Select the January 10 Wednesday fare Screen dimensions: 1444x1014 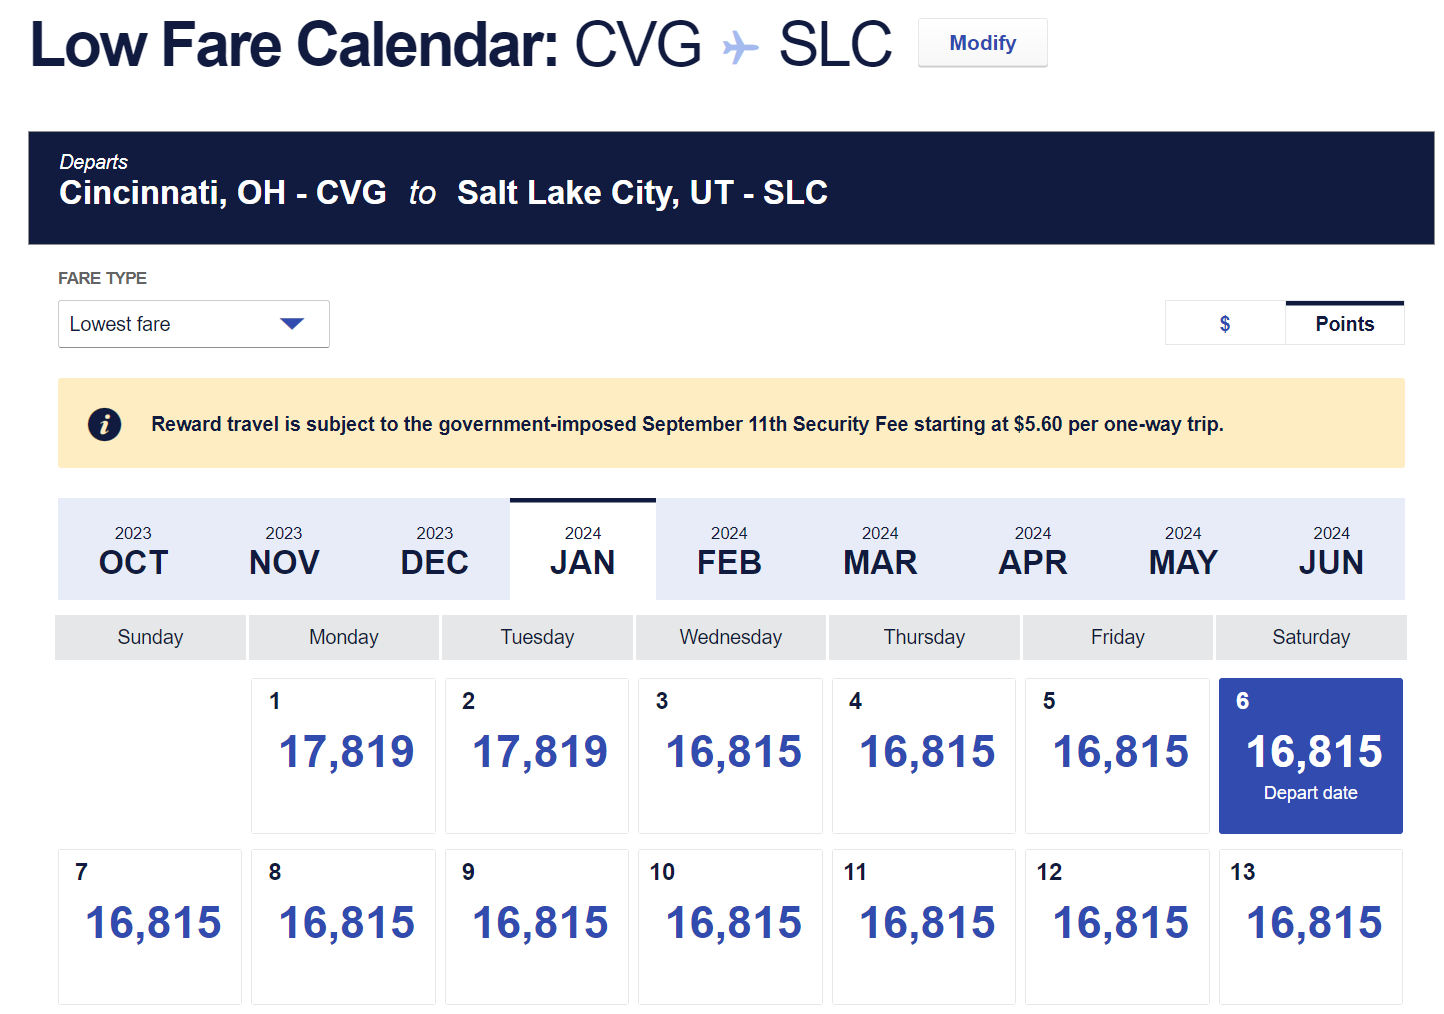(731, 926)
